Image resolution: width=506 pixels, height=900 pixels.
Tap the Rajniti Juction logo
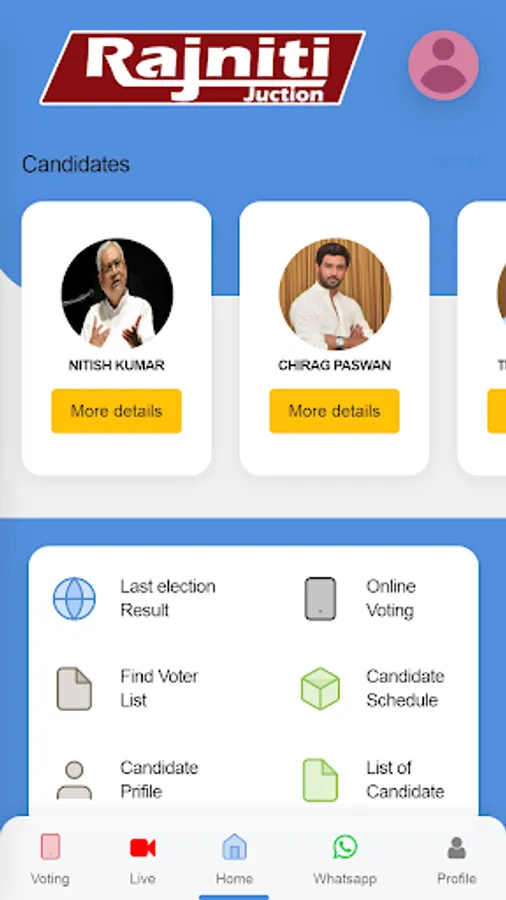pyautogui.click(x=203, y=68)
